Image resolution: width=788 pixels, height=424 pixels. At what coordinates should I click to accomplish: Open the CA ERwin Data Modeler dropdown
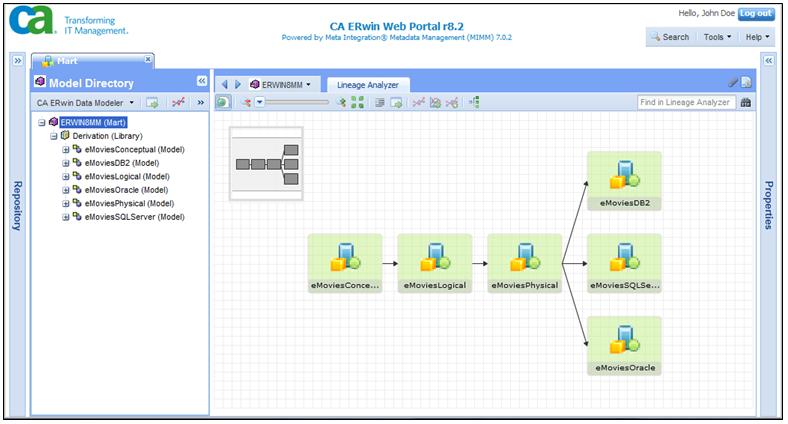[x=85, y=102]
